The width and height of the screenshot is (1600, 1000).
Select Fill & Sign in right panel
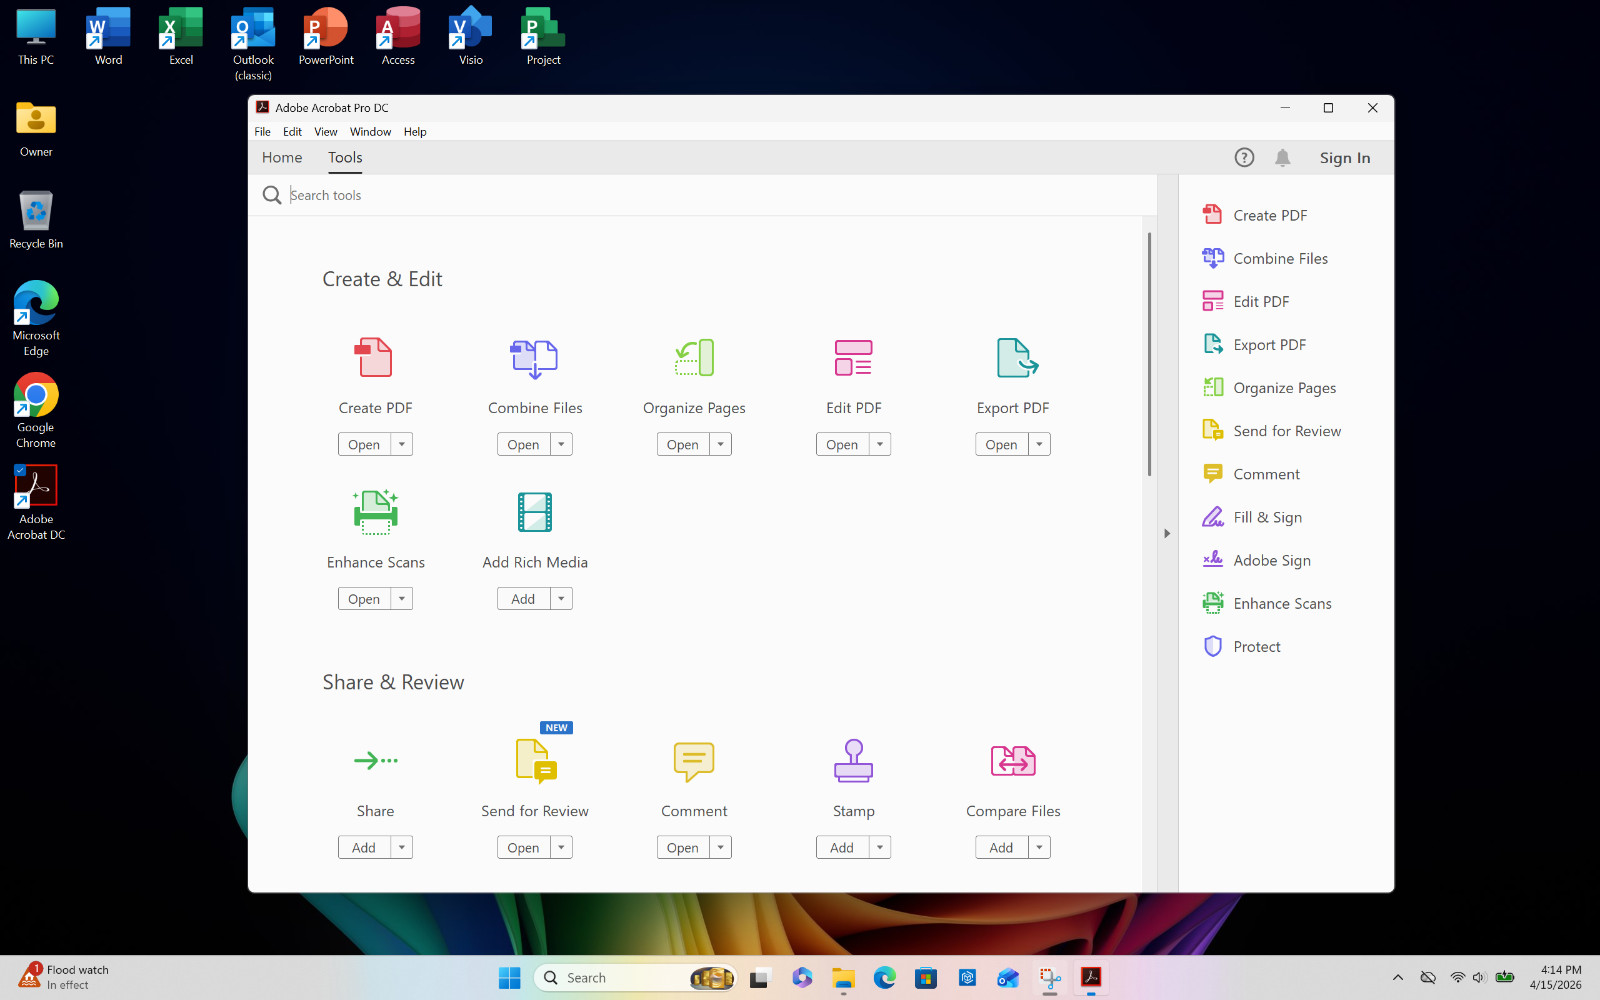tap(1267, 517)
